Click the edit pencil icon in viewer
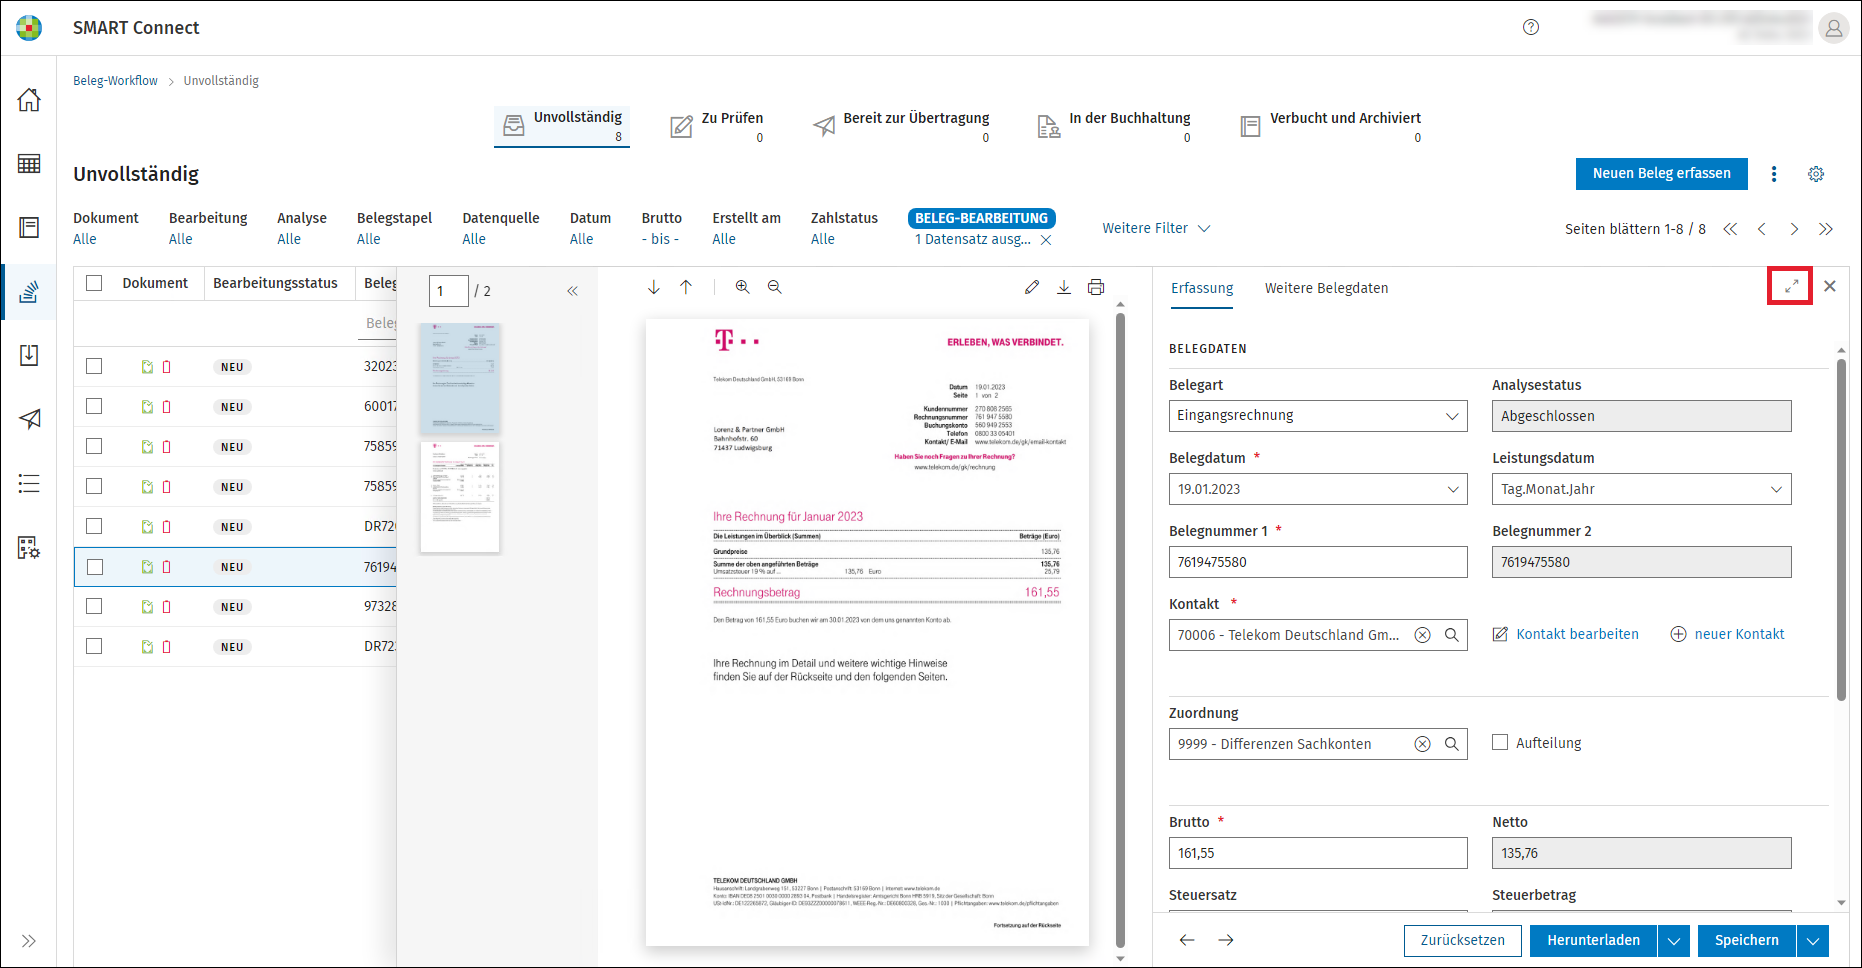1862x968 pixels. point(1032,287)
